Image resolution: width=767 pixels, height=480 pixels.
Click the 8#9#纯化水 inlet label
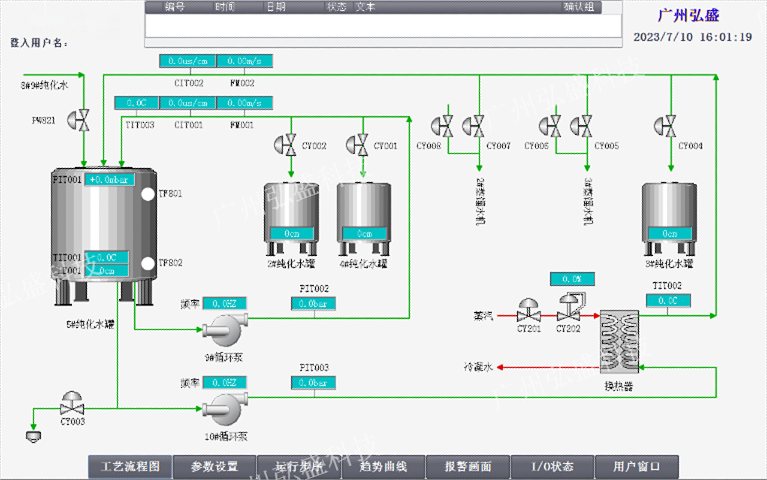(45, 85)
